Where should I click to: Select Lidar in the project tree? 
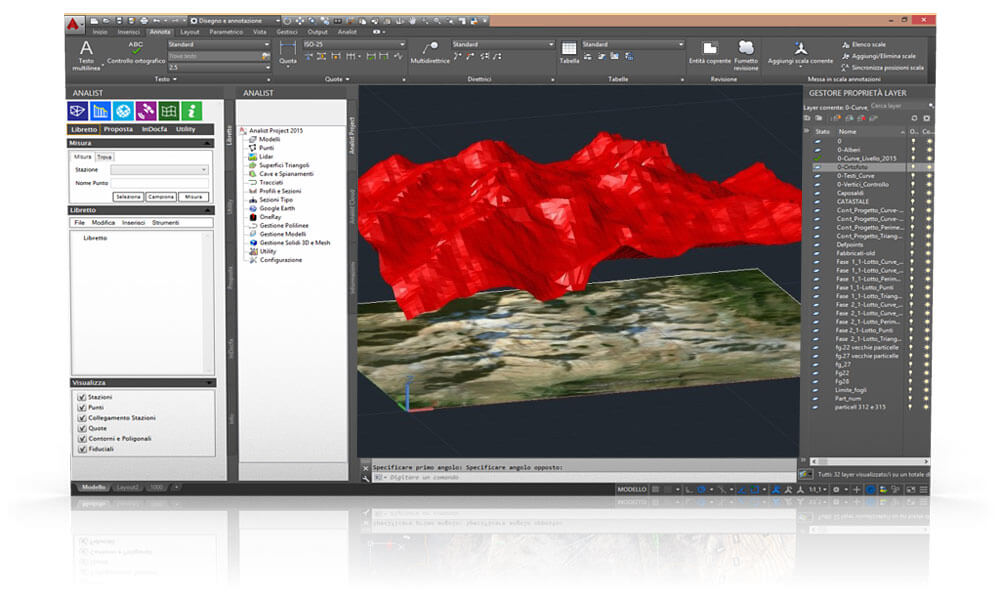coord(261,156)
